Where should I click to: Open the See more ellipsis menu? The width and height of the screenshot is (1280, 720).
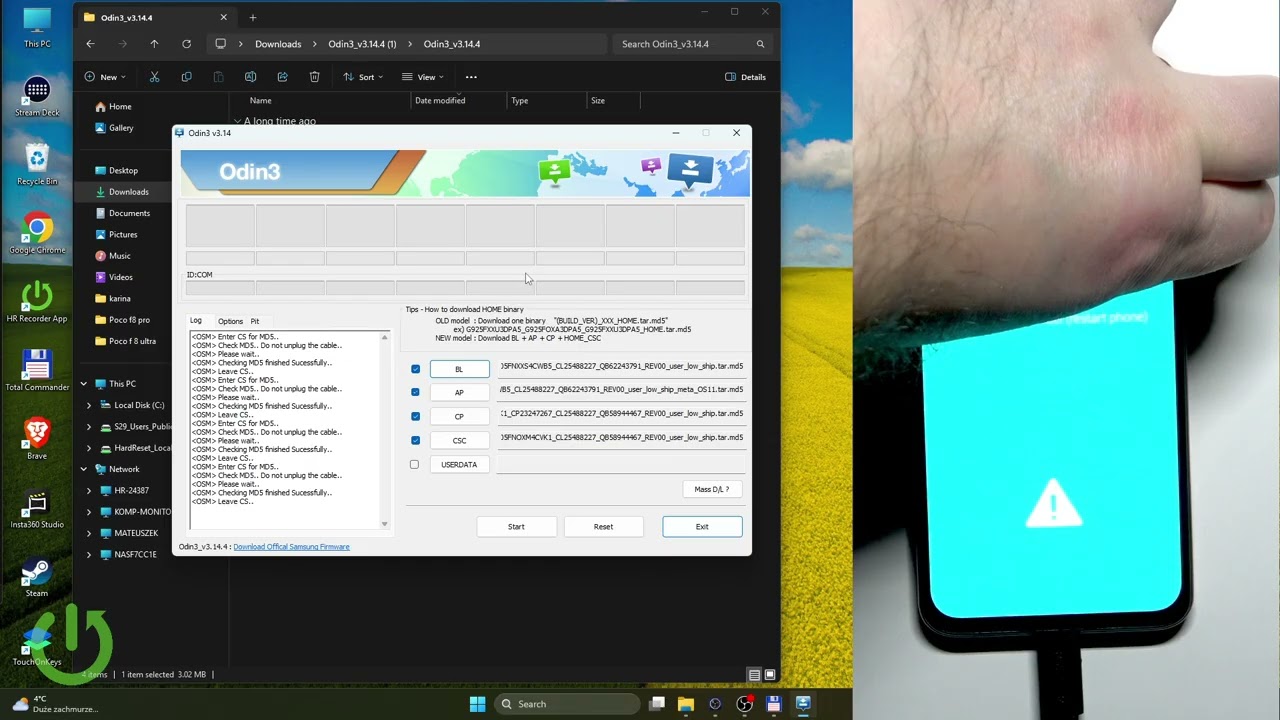pyautogui.click(x=471, y=77)
